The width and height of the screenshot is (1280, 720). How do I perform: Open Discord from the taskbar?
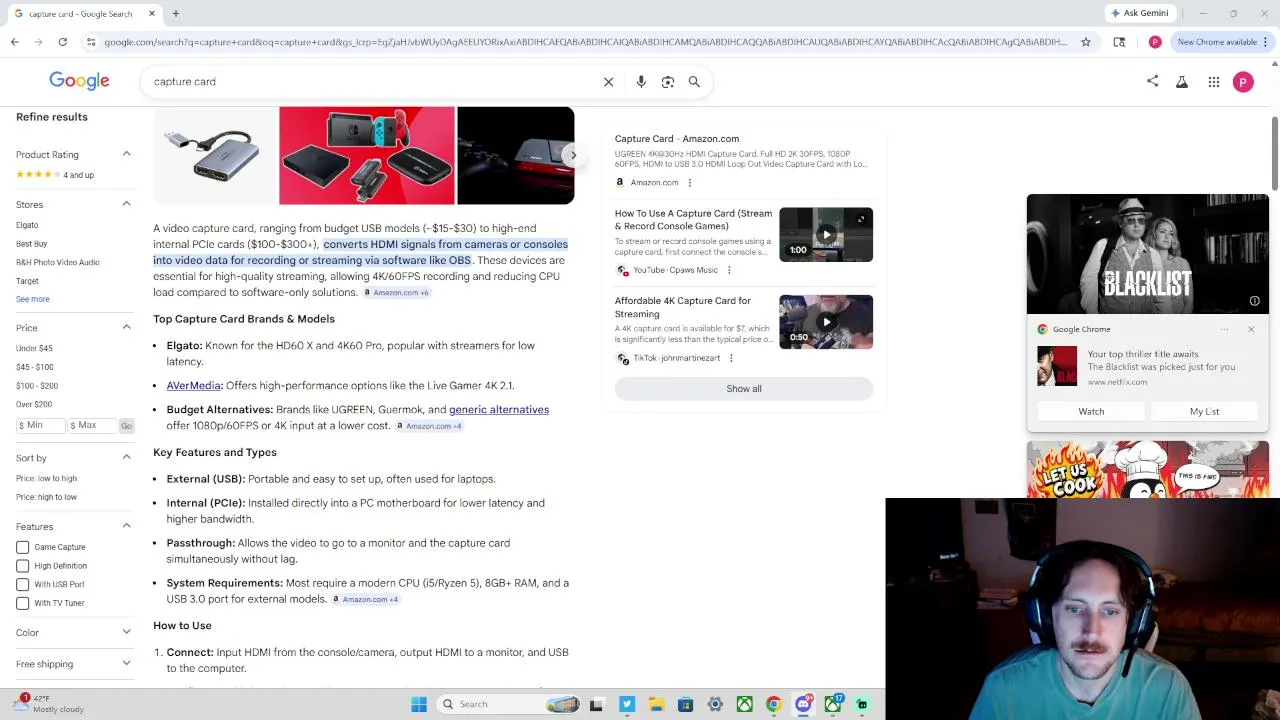point(803,704)
